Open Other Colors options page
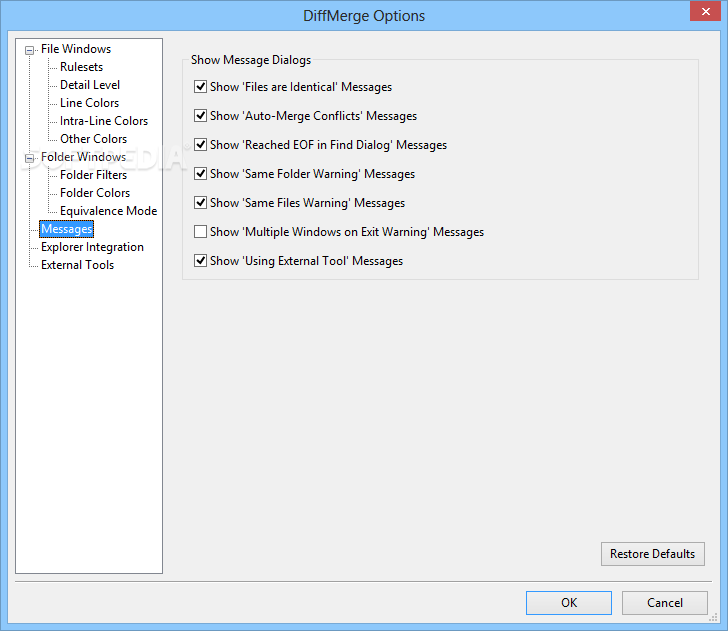The height and width of the screenshot is (631, 728). coord(93,139)
